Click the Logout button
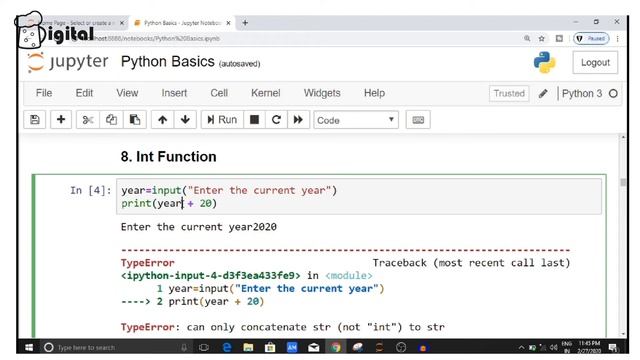The width and height of the screenshot is (640, 360). 595,62
